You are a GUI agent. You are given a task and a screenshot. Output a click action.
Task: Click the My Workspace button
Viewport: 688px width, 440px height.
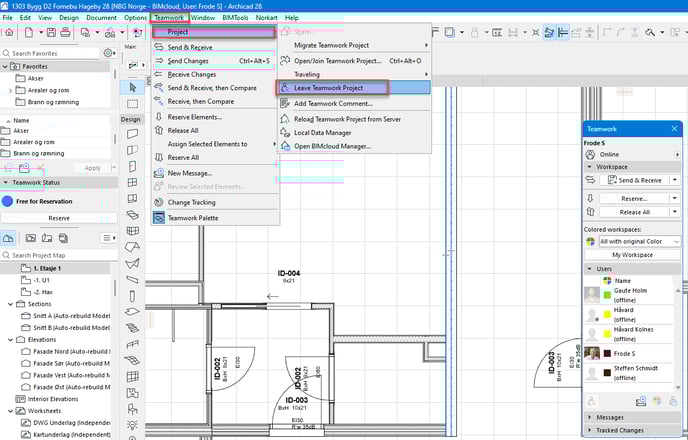(632, 255)
